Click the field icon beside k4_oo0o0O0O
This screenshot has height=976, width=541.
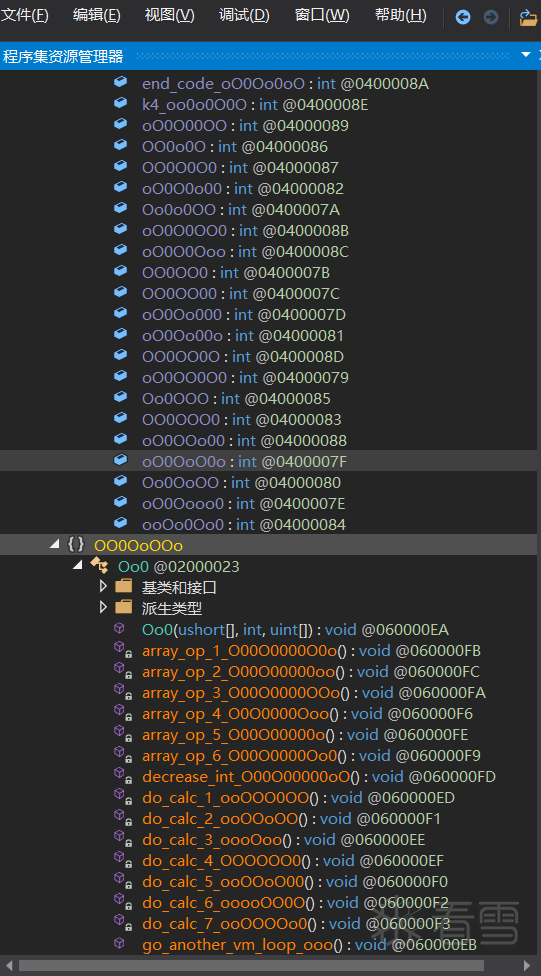point(120,103)
